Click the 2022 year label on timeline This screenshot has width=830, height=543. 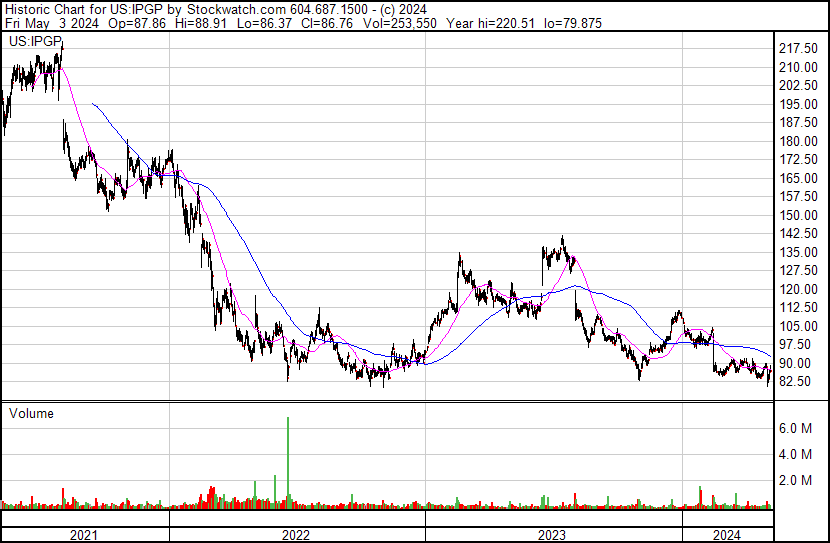tap(295, 535)
